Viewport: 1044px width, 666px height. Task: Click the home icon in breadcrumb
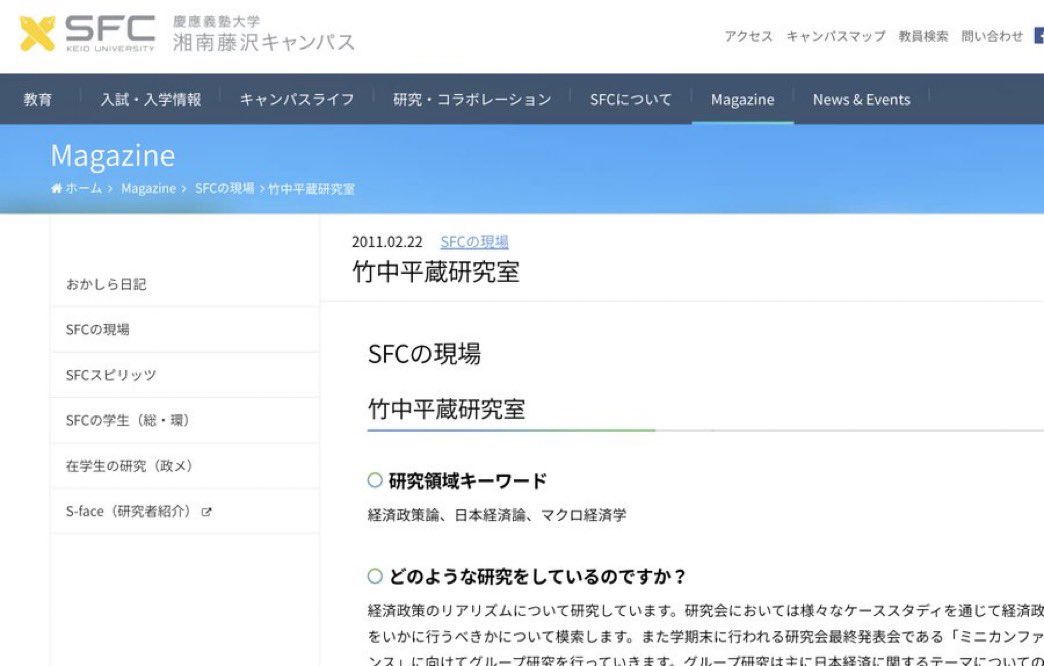[57, 189]
